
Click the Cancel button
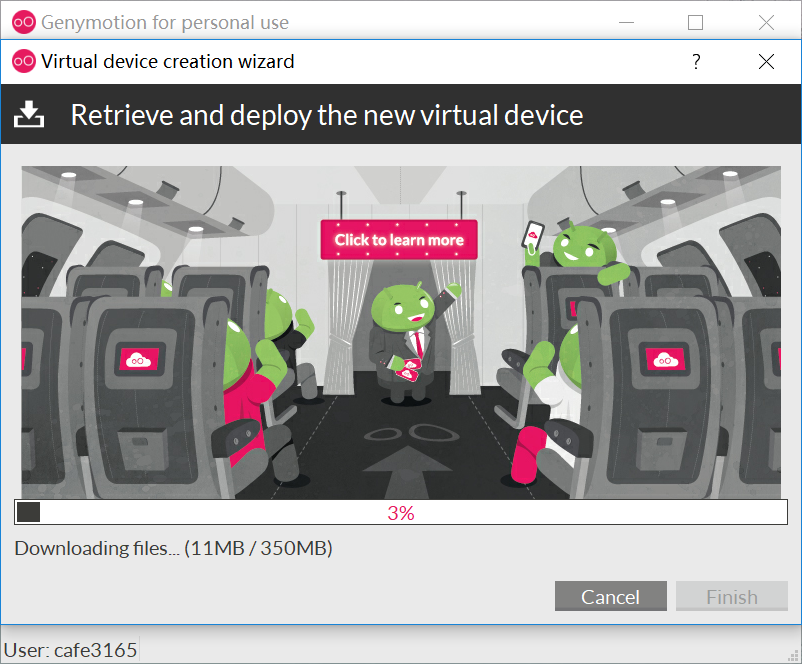click(x=611, y=596)
